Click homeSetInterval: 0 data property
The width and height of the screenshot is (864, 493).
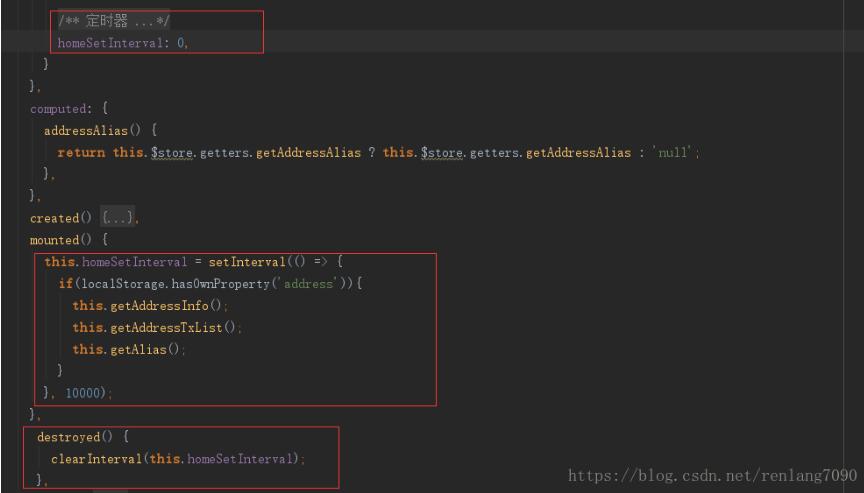123,43
